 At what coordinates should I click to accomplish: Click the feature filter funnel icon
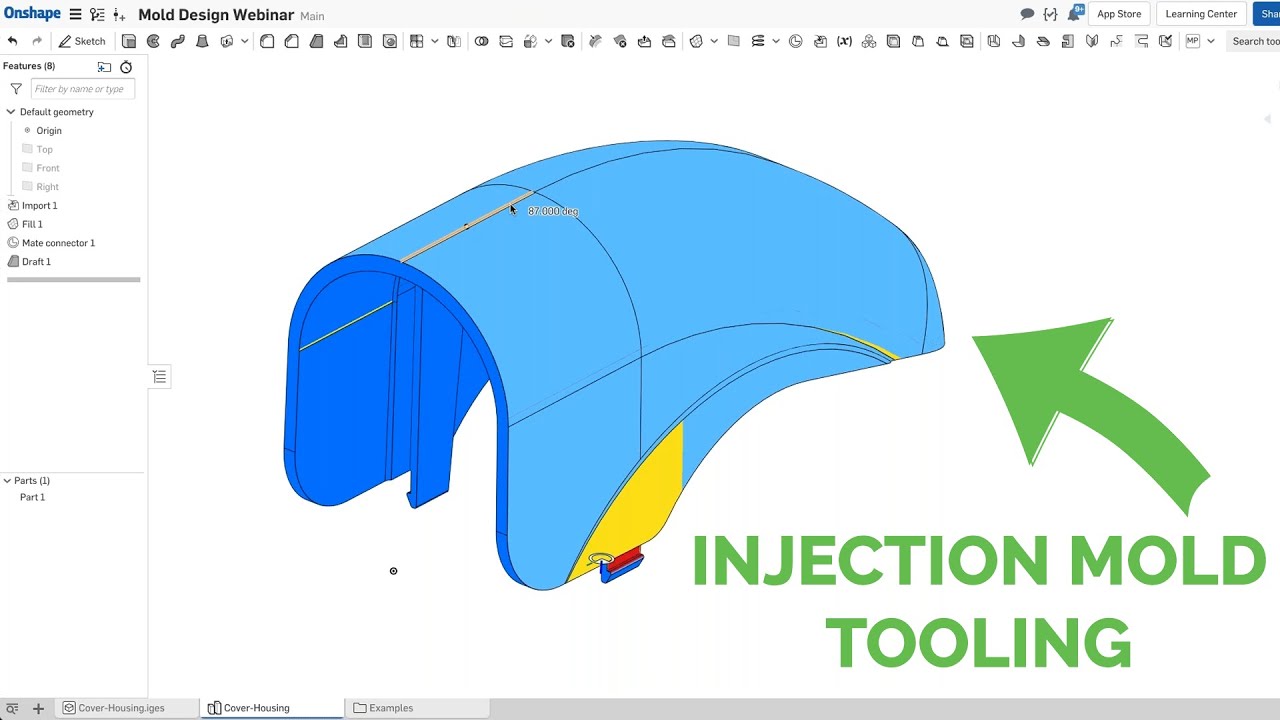pyautogui.click(x=16, y=89)
